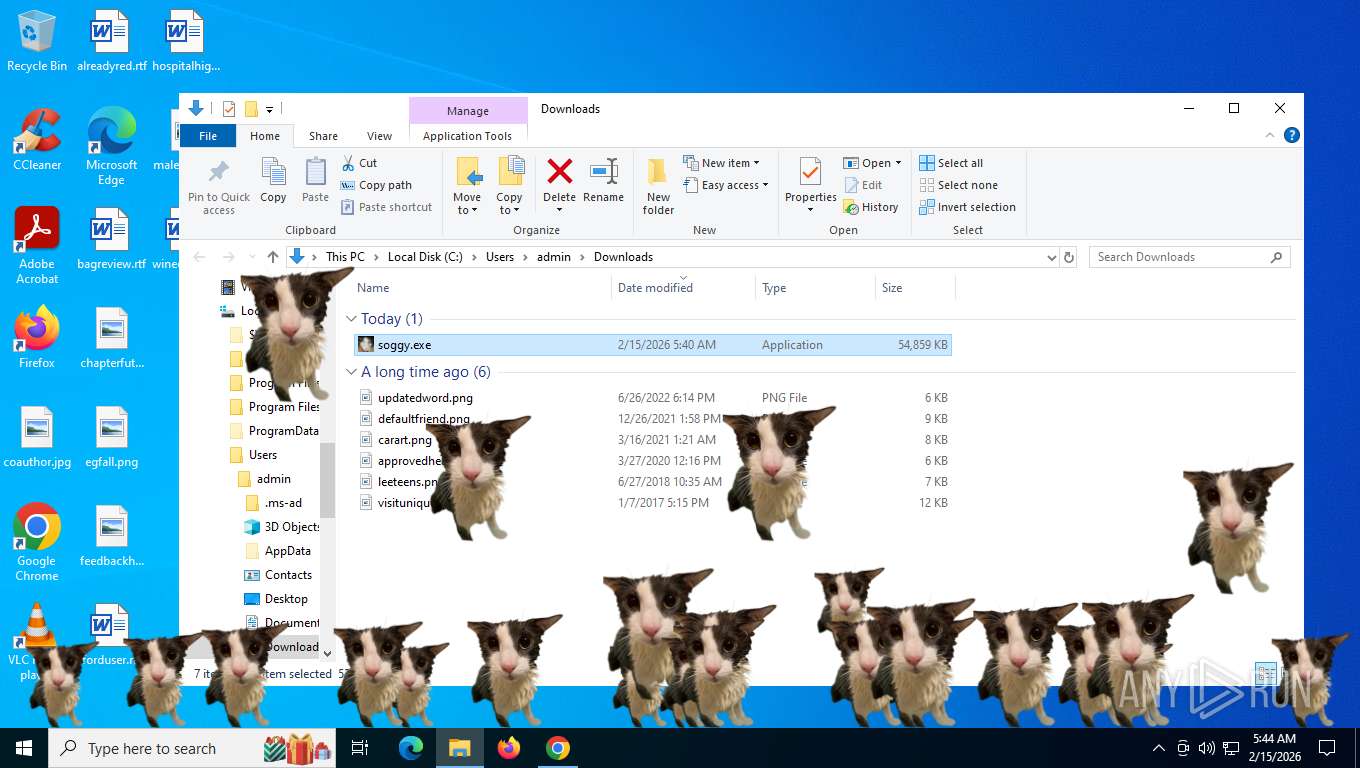
Task: Open Firefox from the taskbar
Action: (x=509, y=748)
